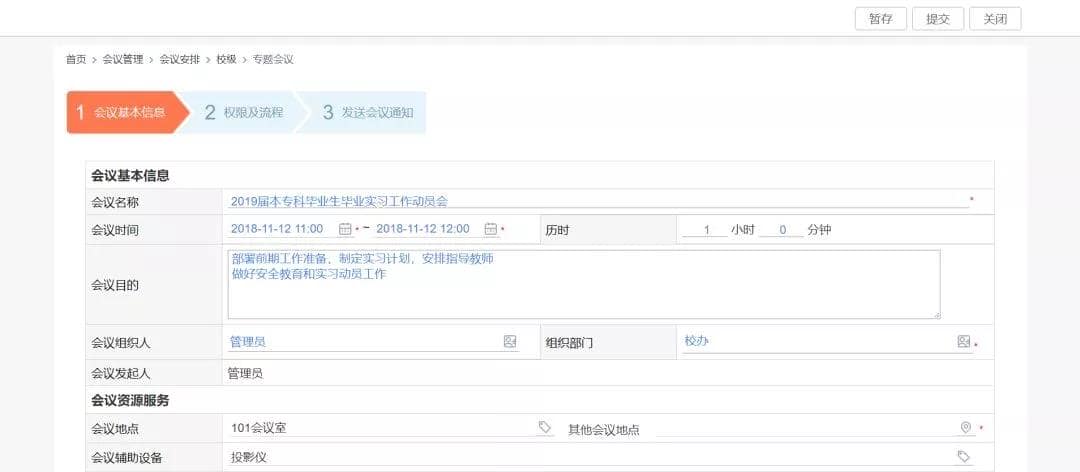Open end time calendar picker icon

490,229
